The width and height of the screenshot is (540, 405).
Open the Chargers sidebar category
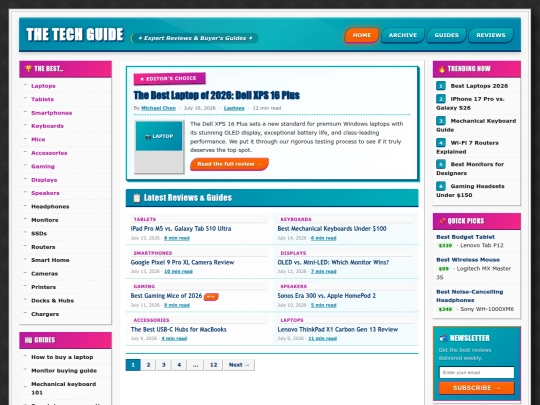45,314
